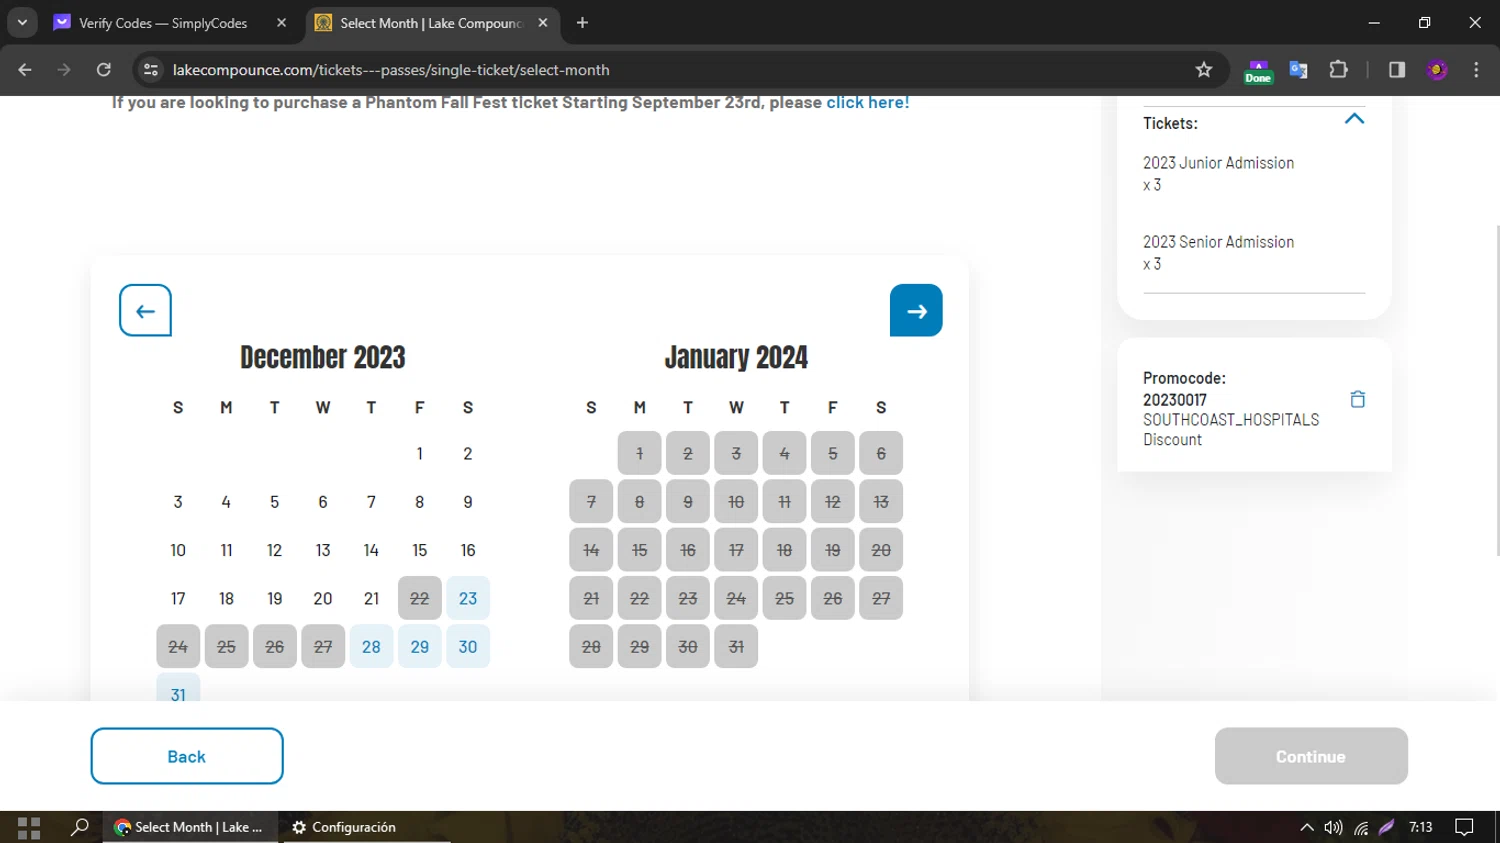Screen dimensions: 1500x843
Task: Click the feather tray icon
Action: [x=1386, y=827]
